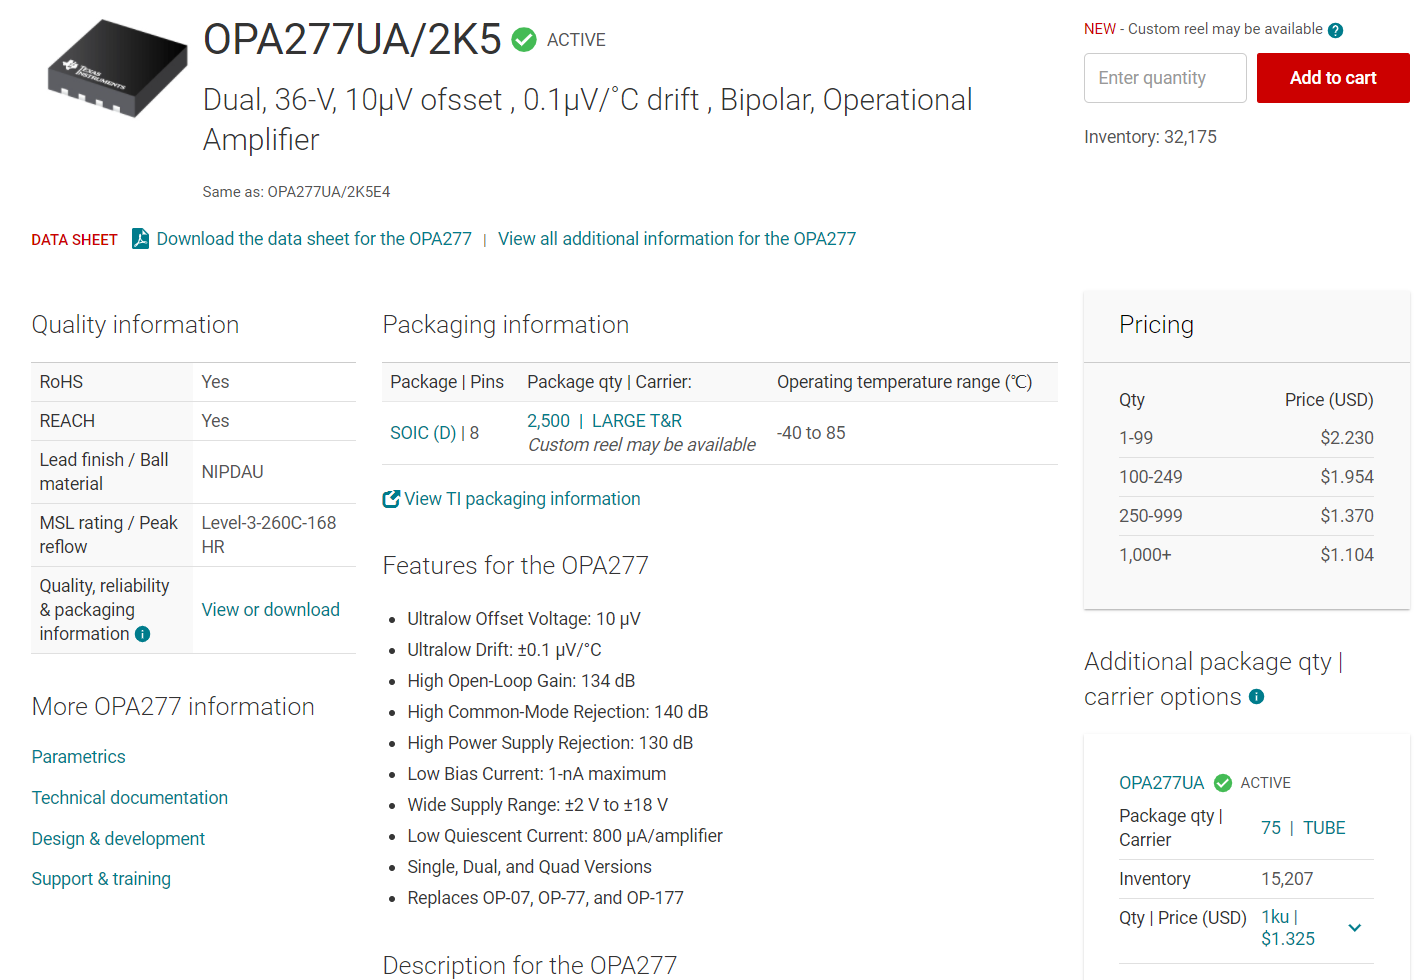The width and height of the screenshot is (1414, 980).
Task: Click the OPA277 chip product image
Action: click(118, 68)
